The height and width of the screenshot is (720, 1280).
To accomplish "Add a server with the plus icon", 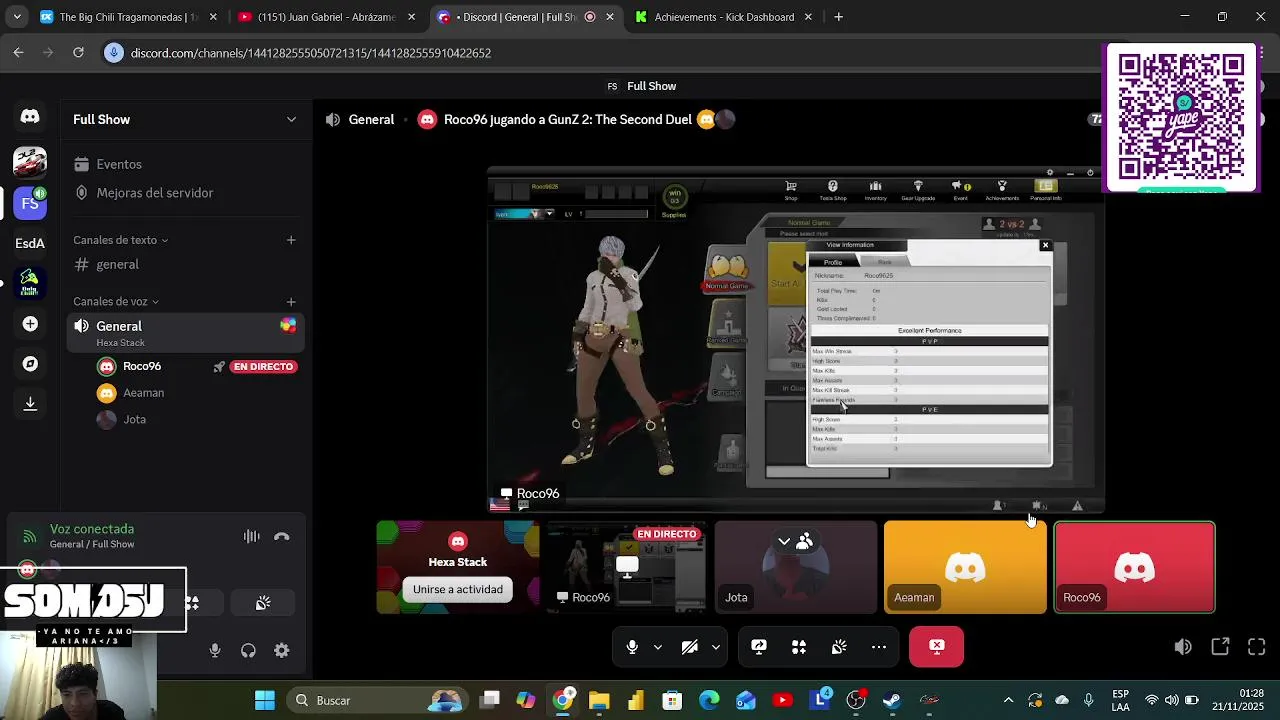I will point(30,324).
